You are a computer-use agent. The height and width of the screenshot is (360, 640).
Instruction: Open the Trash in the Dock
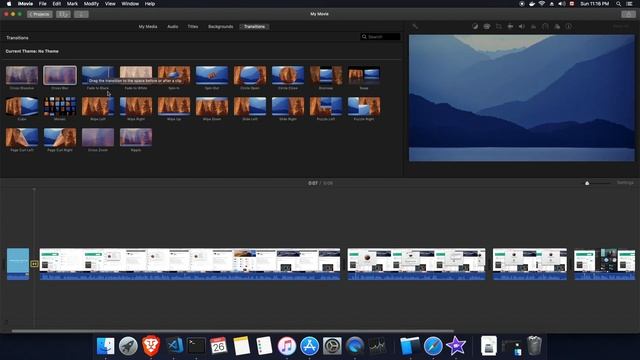click(534, 346)
